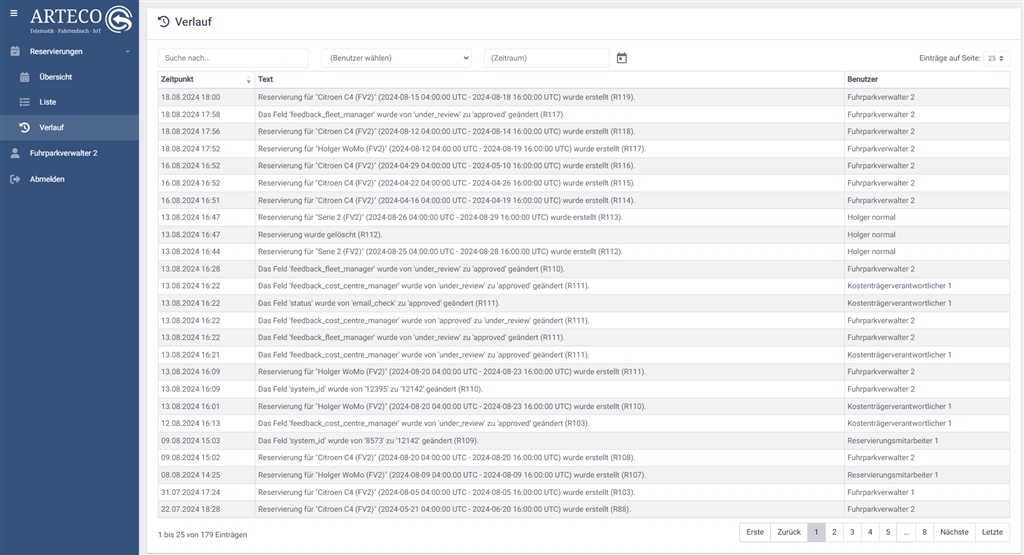Image resolution: width=1024 pixels, height=555 pixels.
Task: Click timestamp 18.08.2024 18:00
Action: tap(191, 97)
